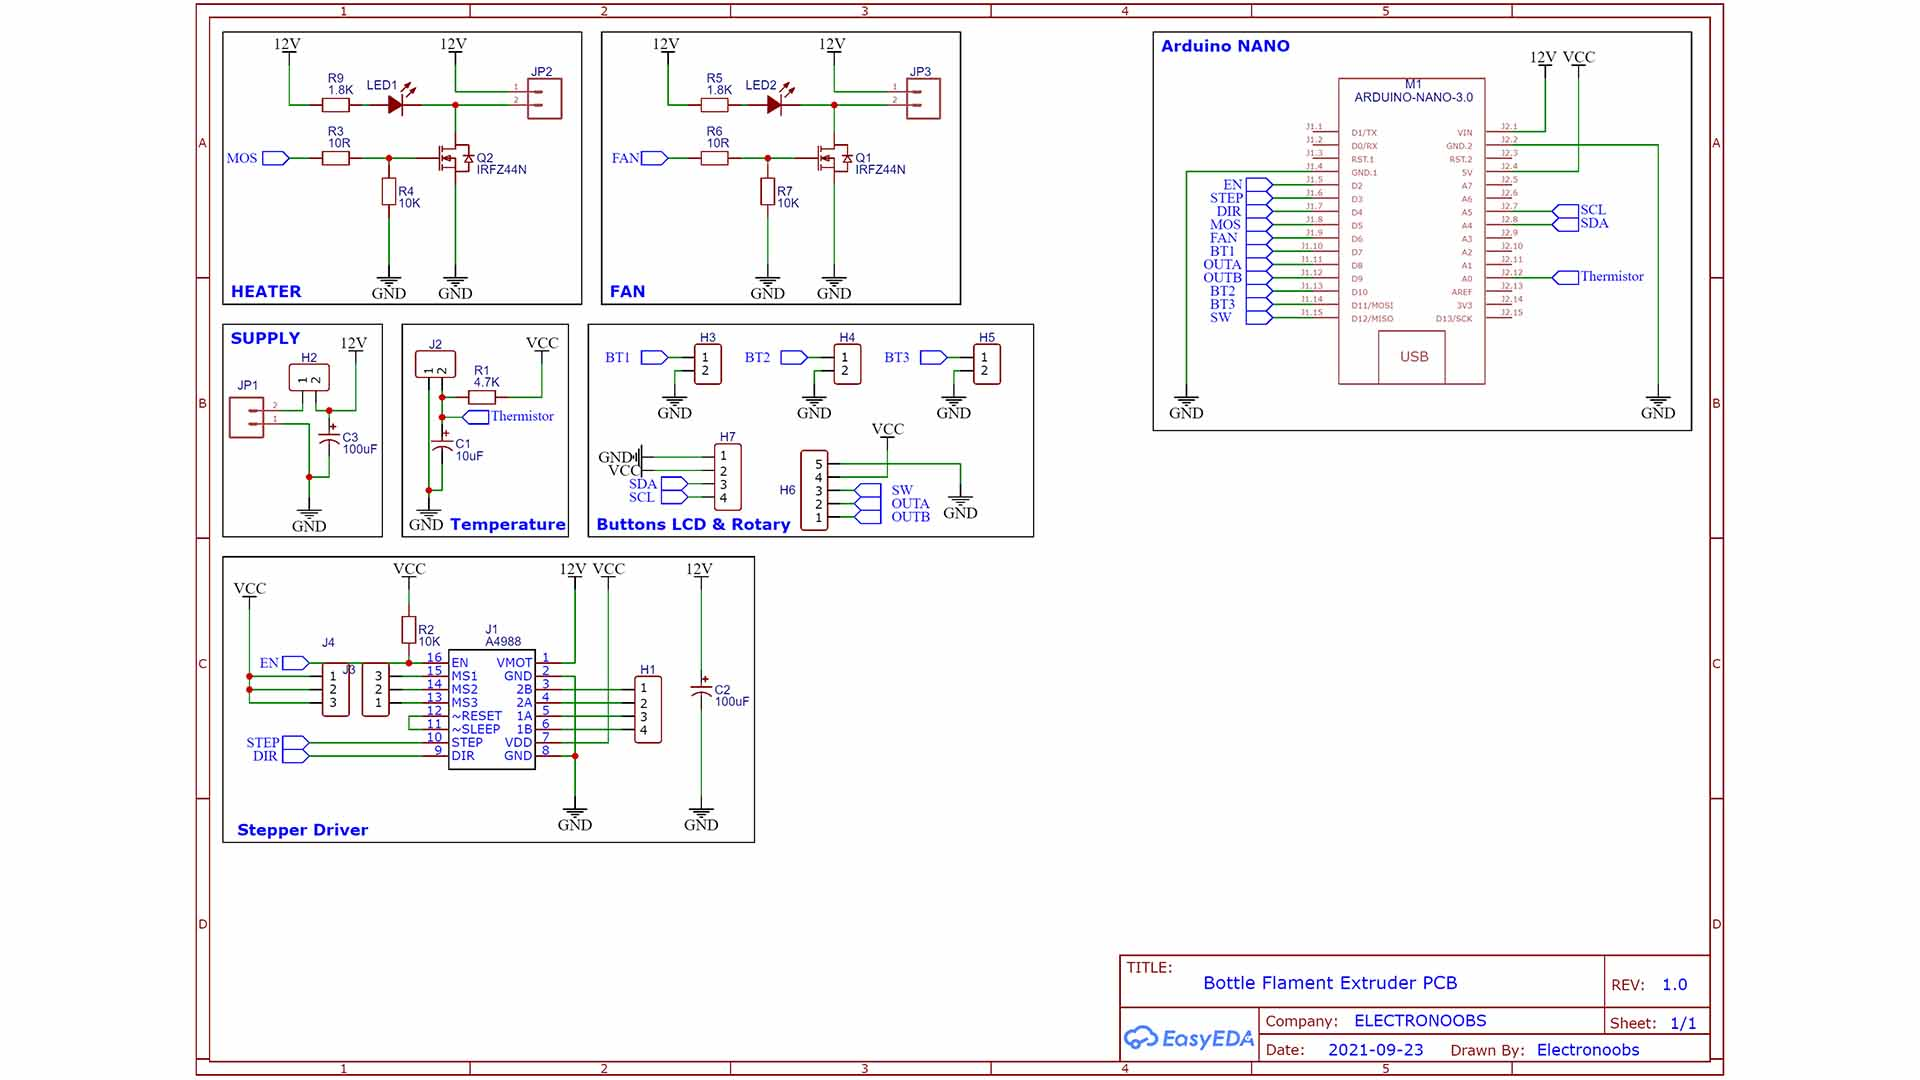Click the SUPPLY section title

tap(265, 338)
